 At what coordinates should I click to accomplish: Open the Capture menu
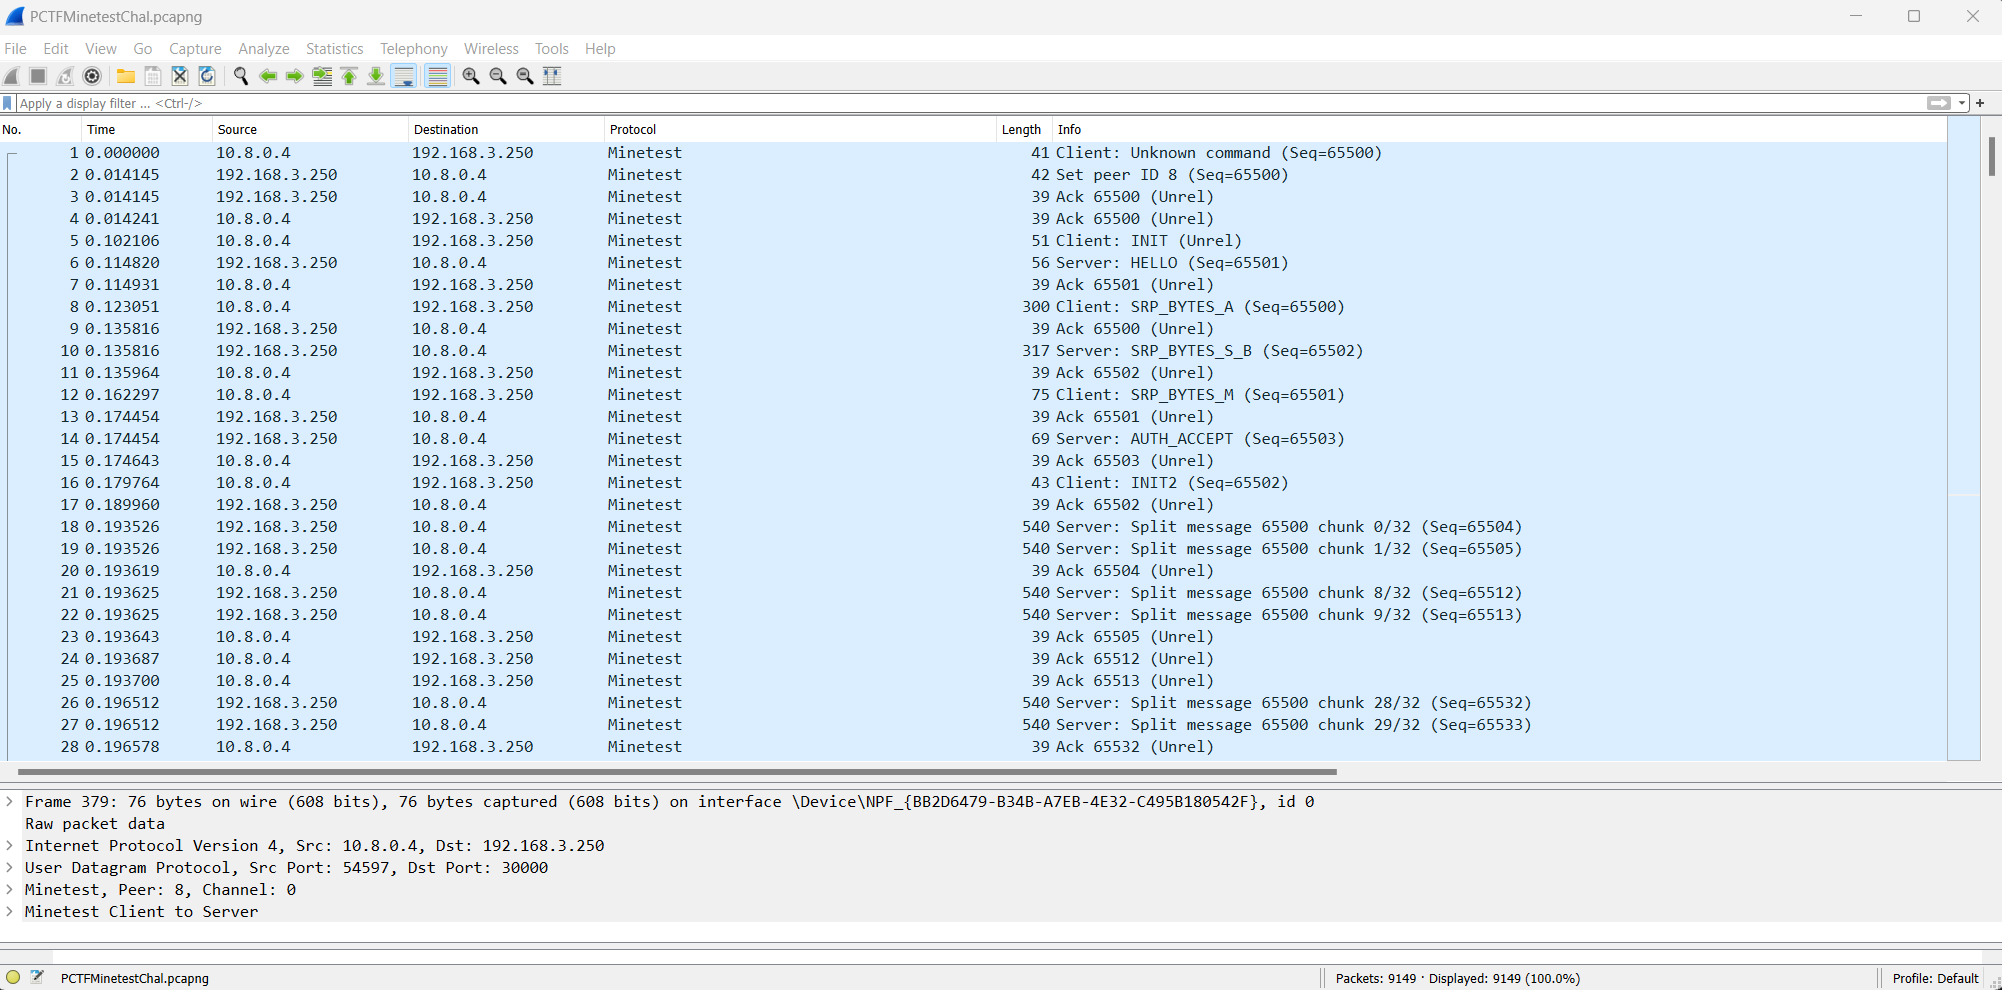195,48
